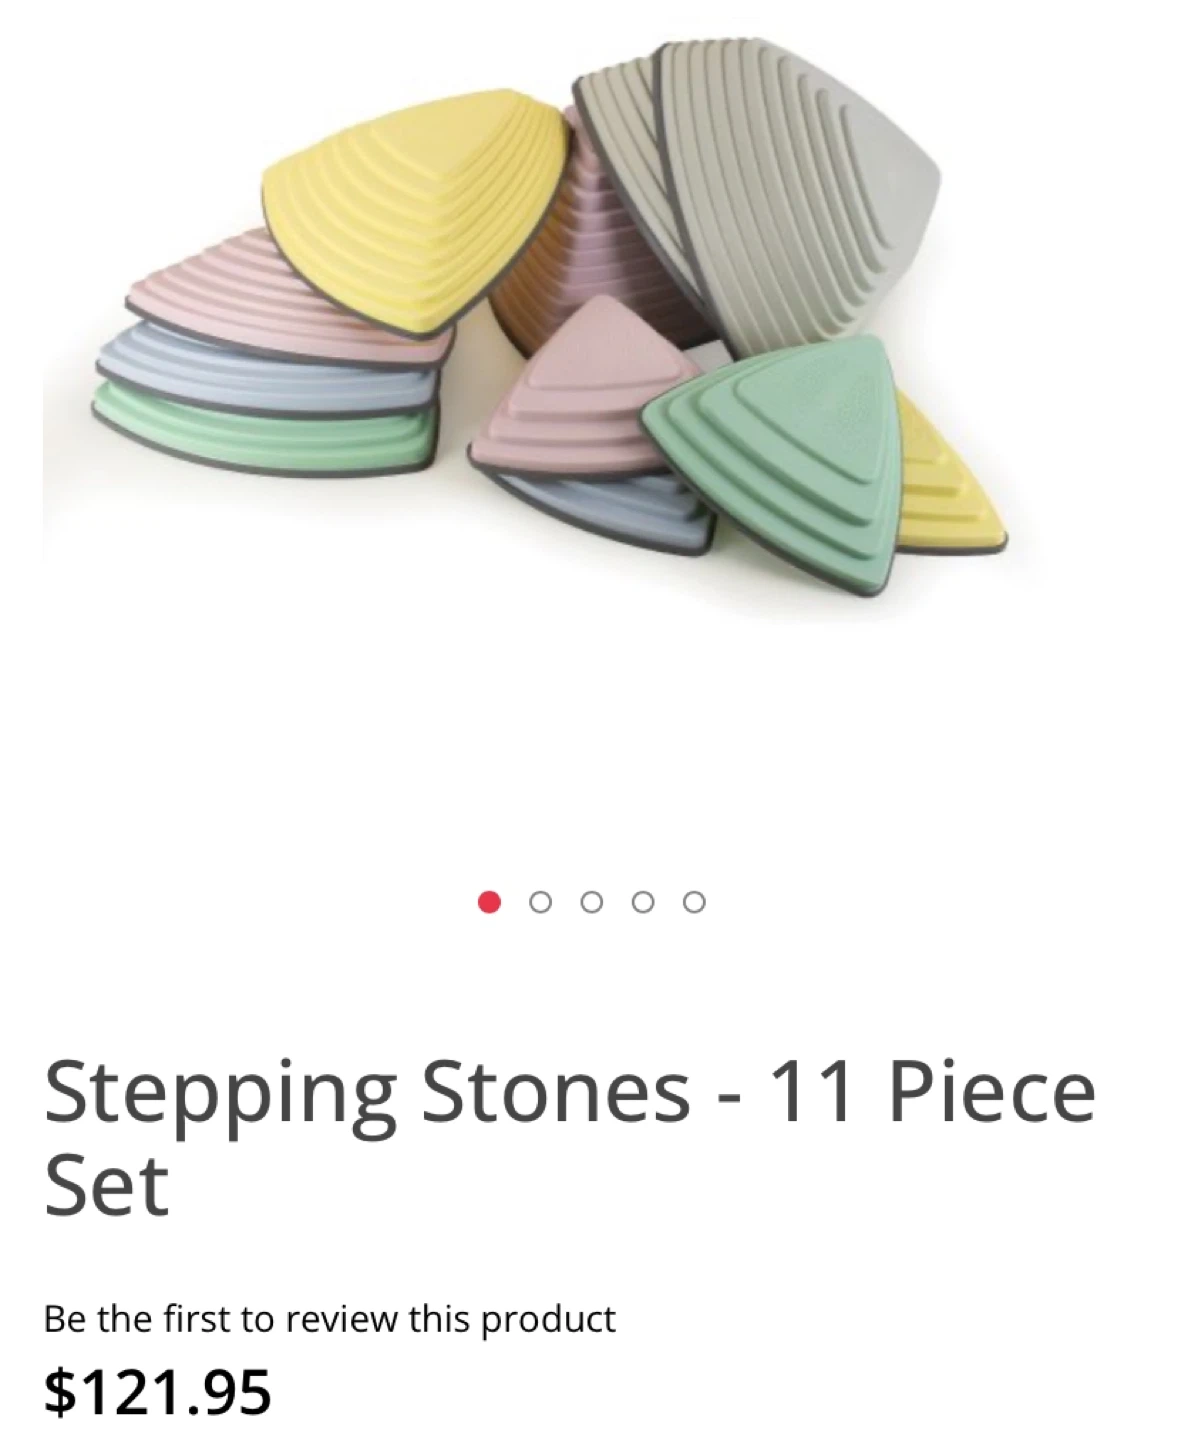This screenshot has width=1178, height=1440.
Task: Show the fourth product photo via dot
Action: (643, 902)
